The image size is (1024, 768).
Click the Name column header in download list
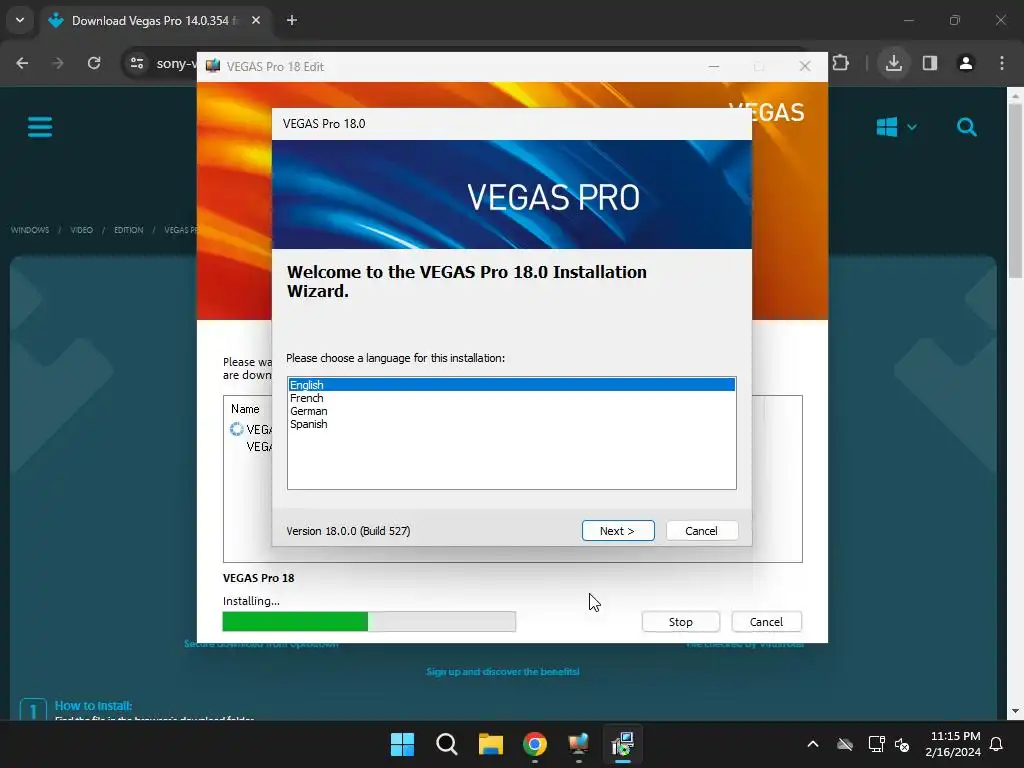click(x=245, y=409)
